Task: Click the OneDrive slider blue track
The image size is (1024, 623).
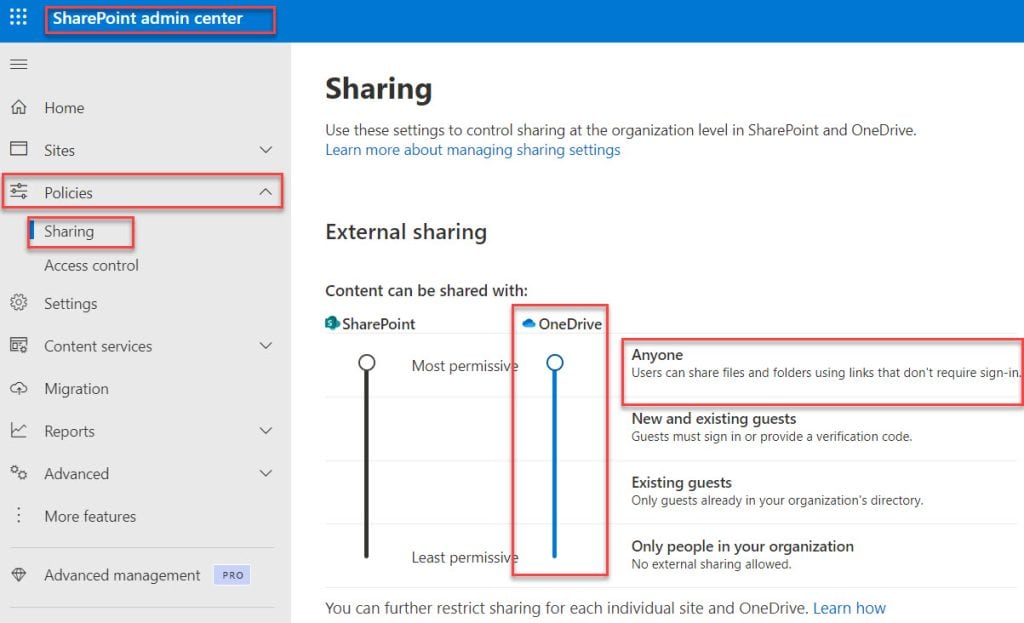Action: click(x=554, y=464)
